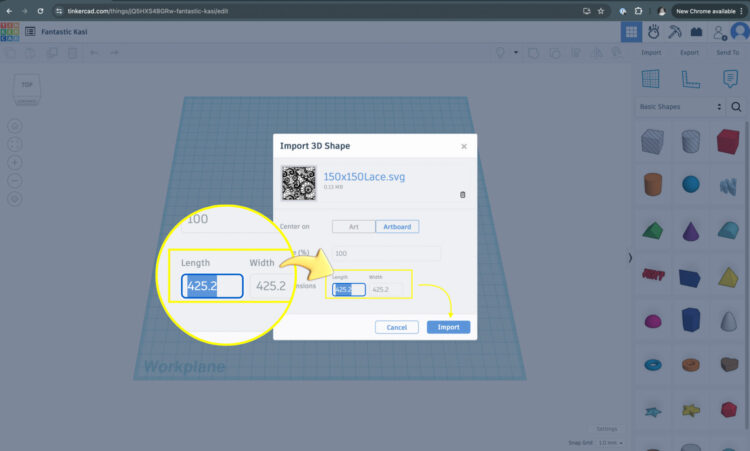Viewport: 750px width, 451px height.
Task: Click the Width dimension input field
Action: (386, 290)
